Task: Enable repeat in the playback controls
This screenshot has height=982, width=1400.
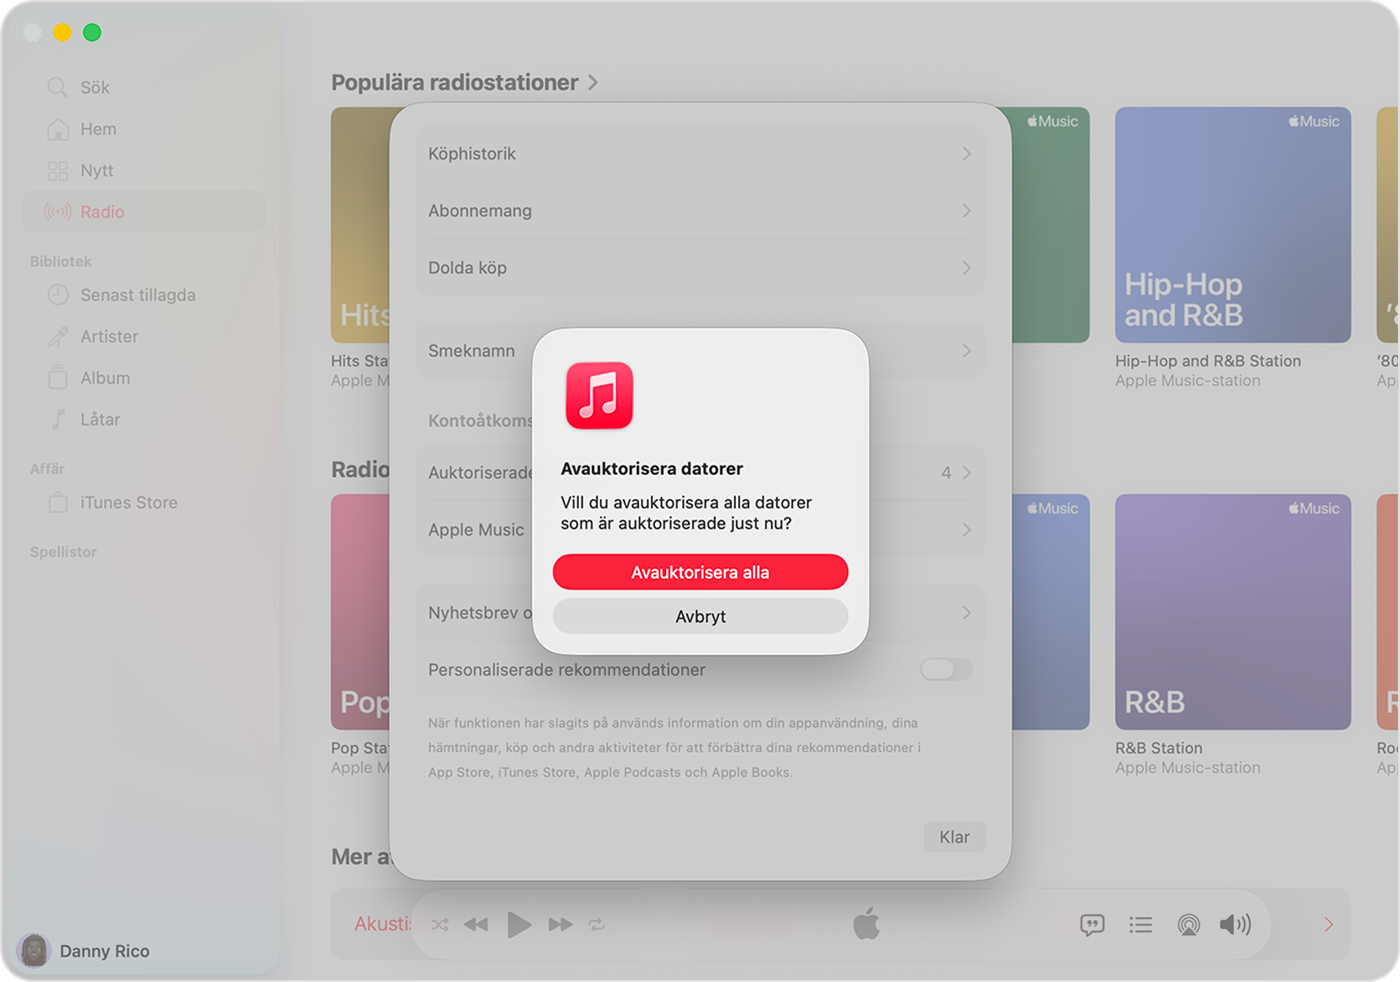Action: coord(597,924)
